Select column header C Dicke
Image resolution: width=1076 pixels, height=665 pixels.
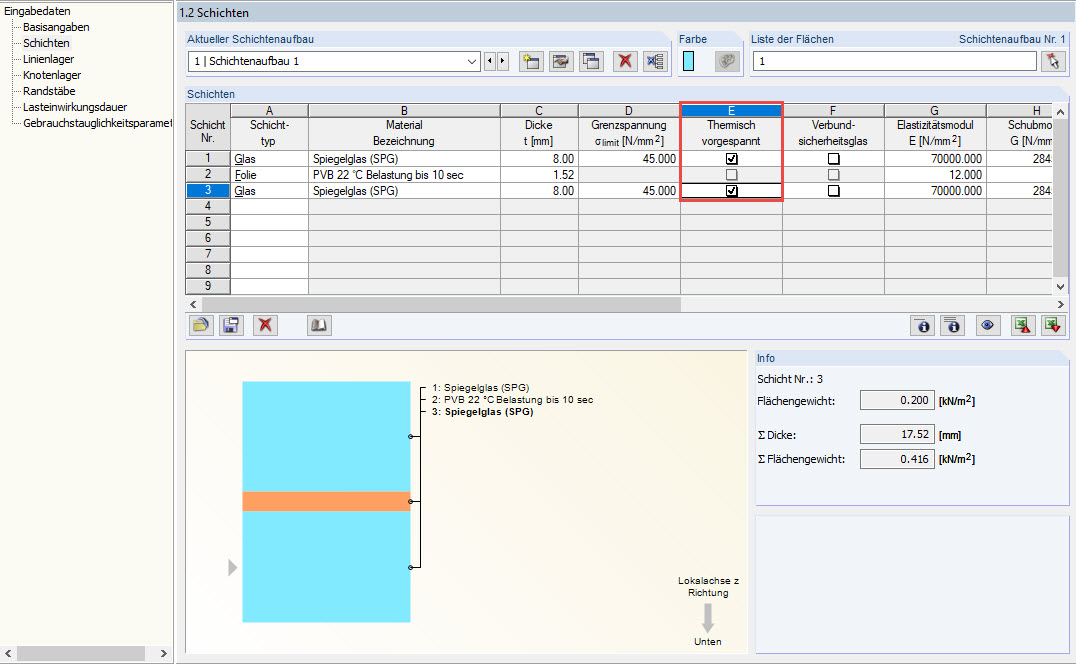539,110
